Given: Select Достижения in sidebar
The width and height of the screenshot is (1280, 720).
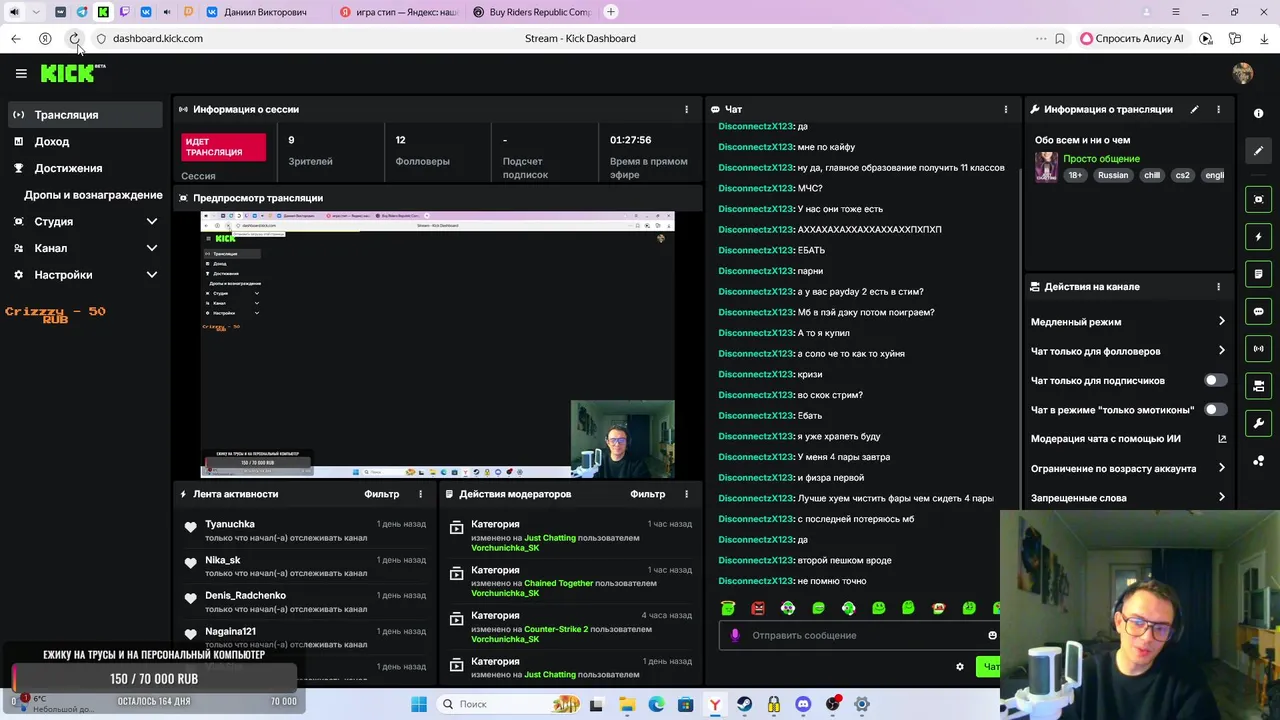Looking at the screenshot, I should click(85, 168).
